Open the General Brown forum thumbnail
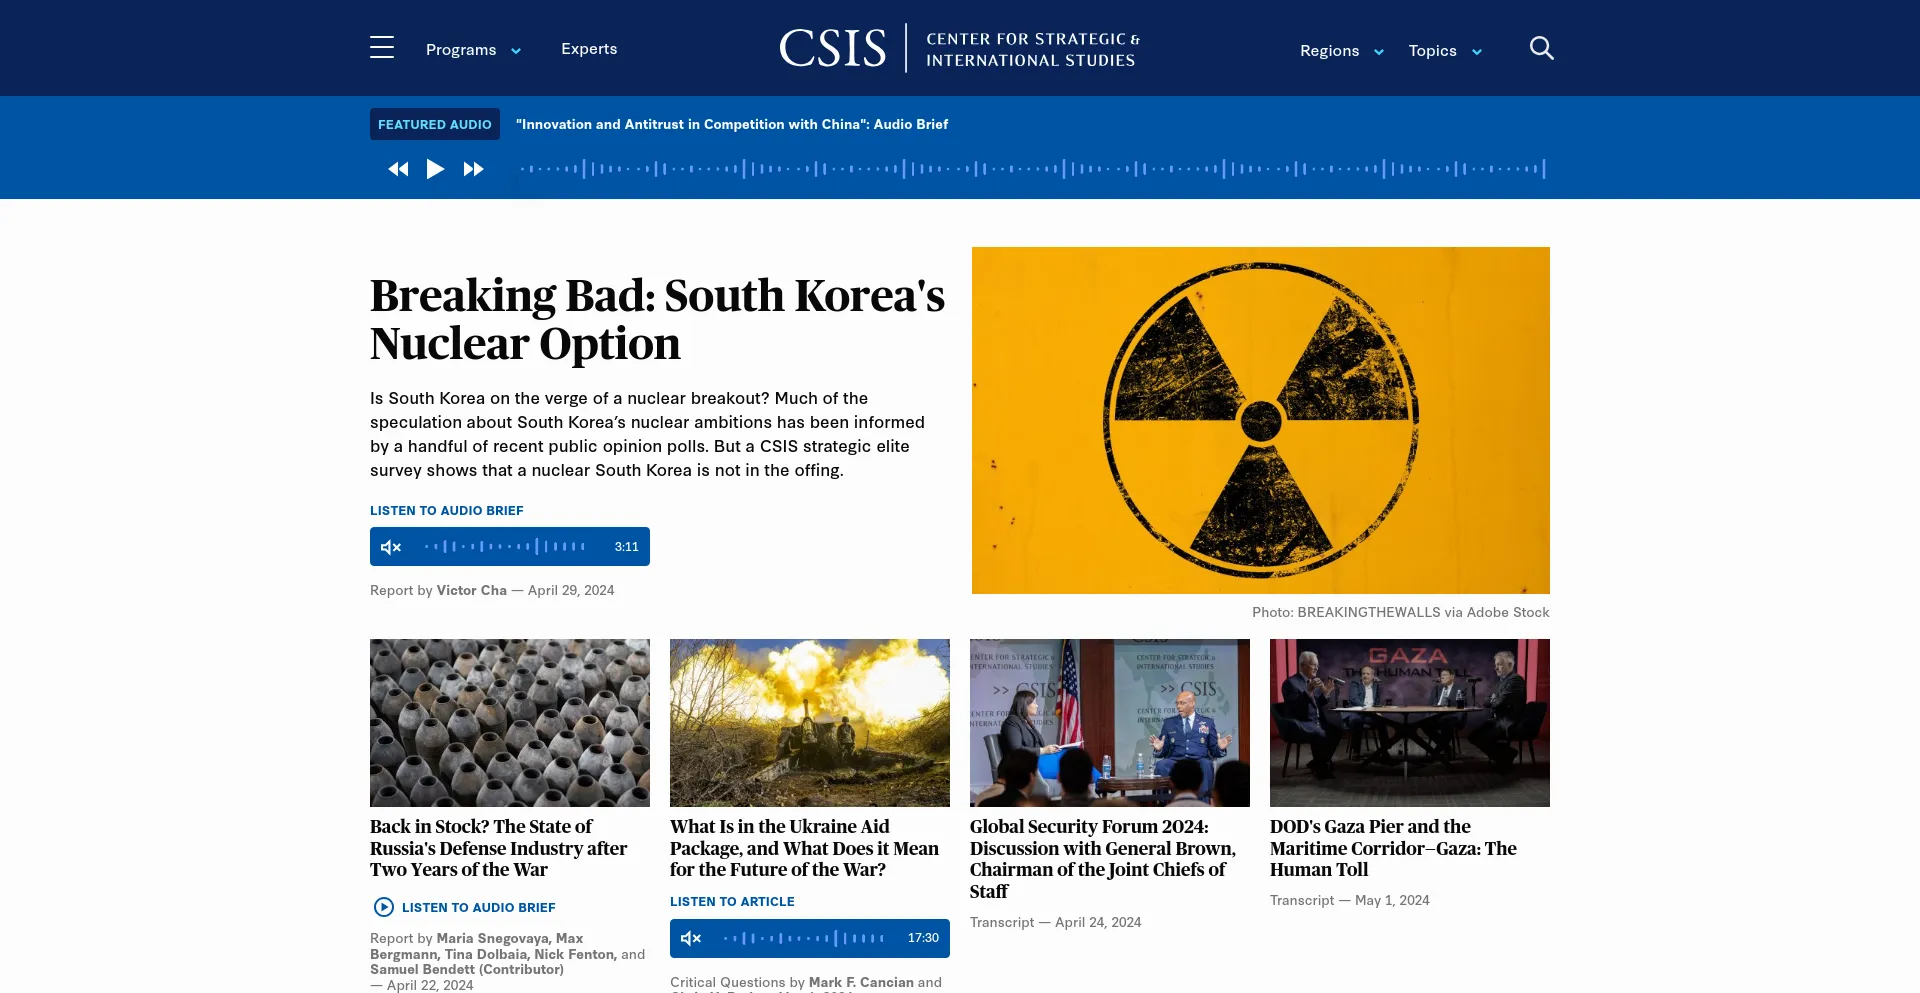Screen dimensions: 1920x993 (1110, 723)
